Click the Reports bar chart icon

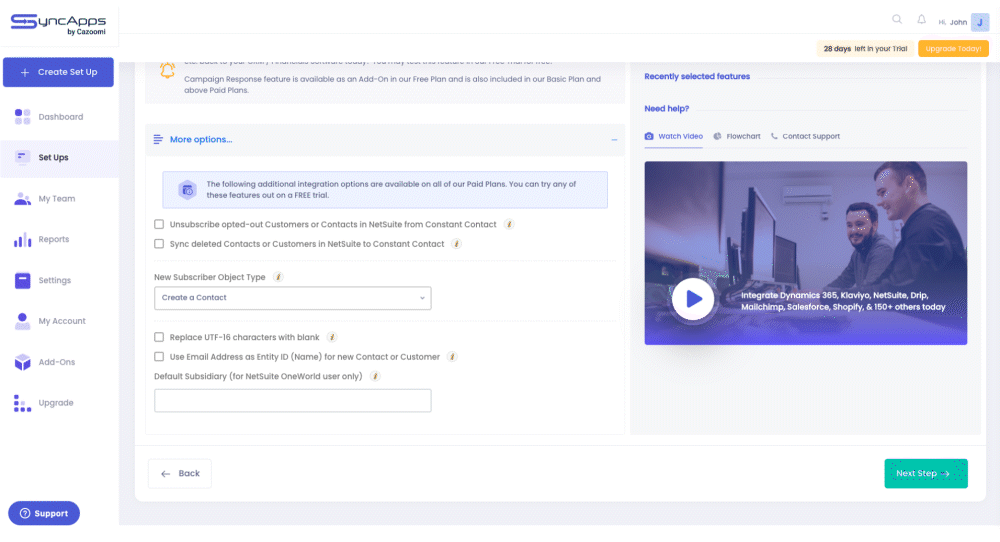22,240
